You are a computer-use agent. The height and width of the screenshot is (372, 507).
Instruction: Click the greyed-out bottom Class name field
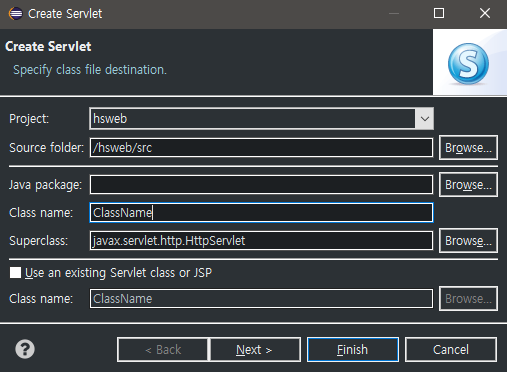261,299
